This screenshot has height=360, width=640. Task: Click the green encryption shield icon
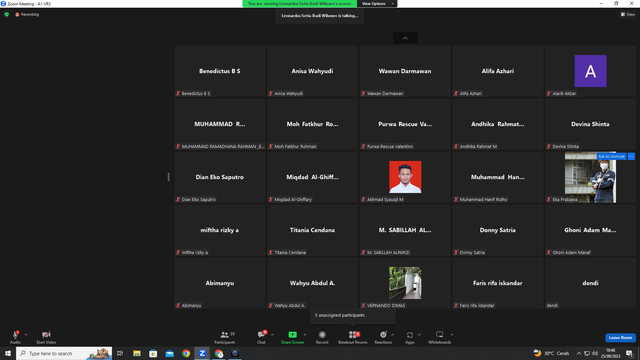[x=7, y=14]
